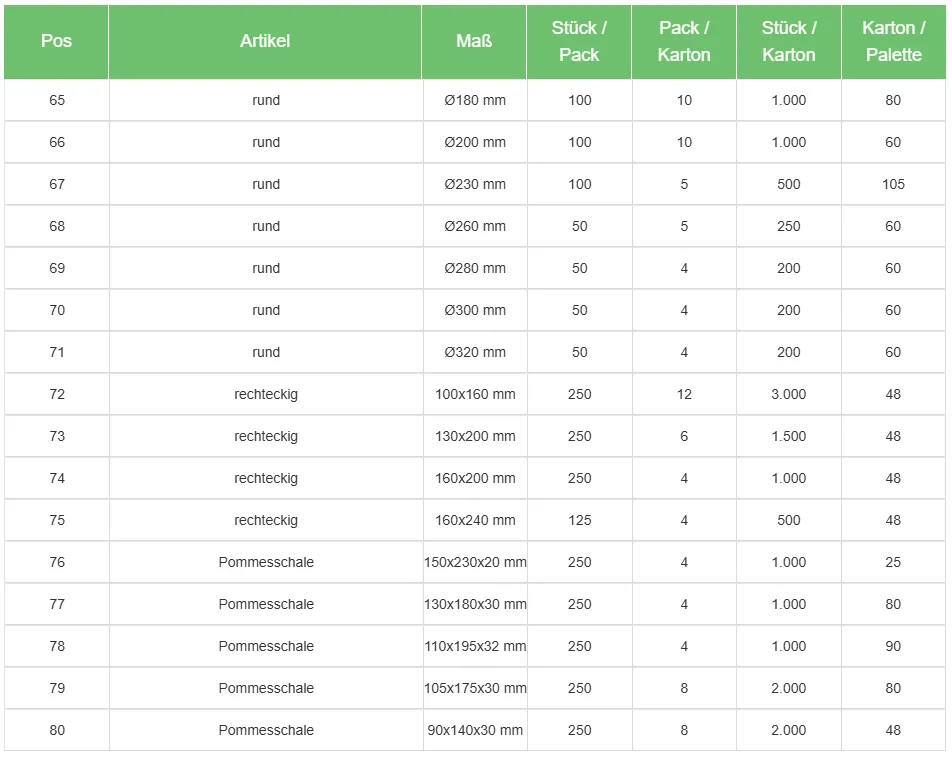
Task: Select the Stück / Karton column header
Action: [x=789, y=41]
